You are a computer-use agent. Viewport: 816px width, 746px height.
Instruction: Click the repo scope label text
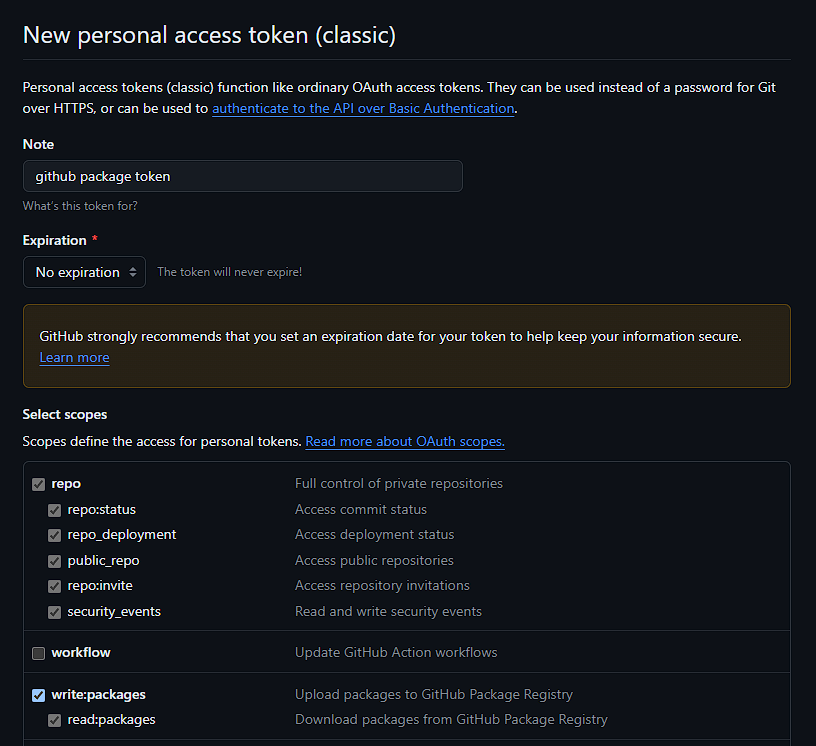(66, 484)
